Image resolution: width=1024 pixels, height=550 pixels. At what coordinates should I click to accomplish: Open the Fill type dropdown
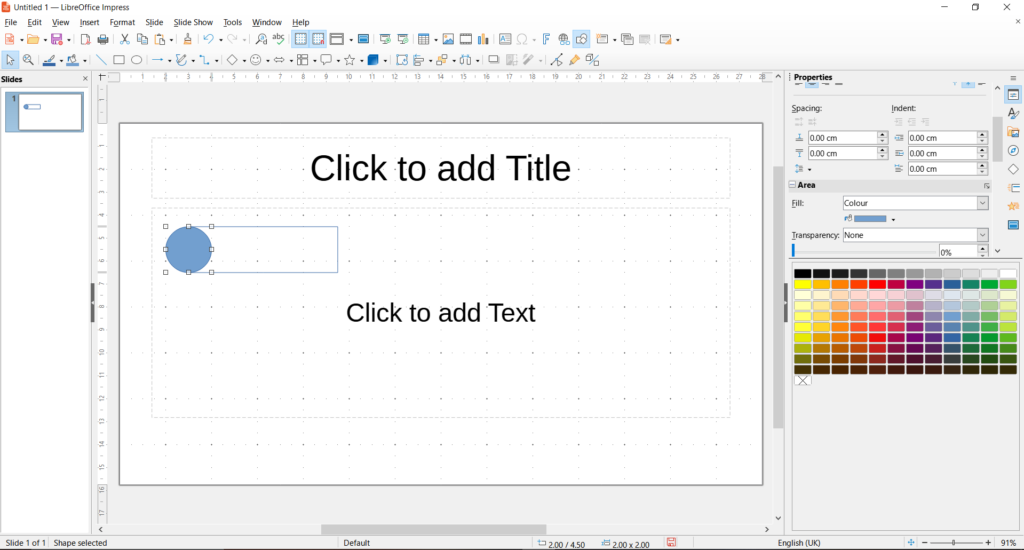(915, 203)
